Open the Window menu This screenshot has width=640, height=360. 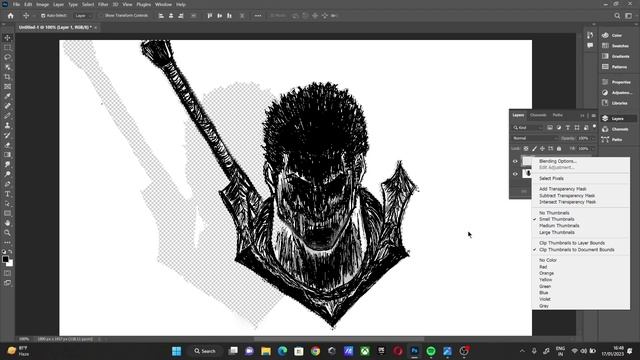[x=163, y=4]
